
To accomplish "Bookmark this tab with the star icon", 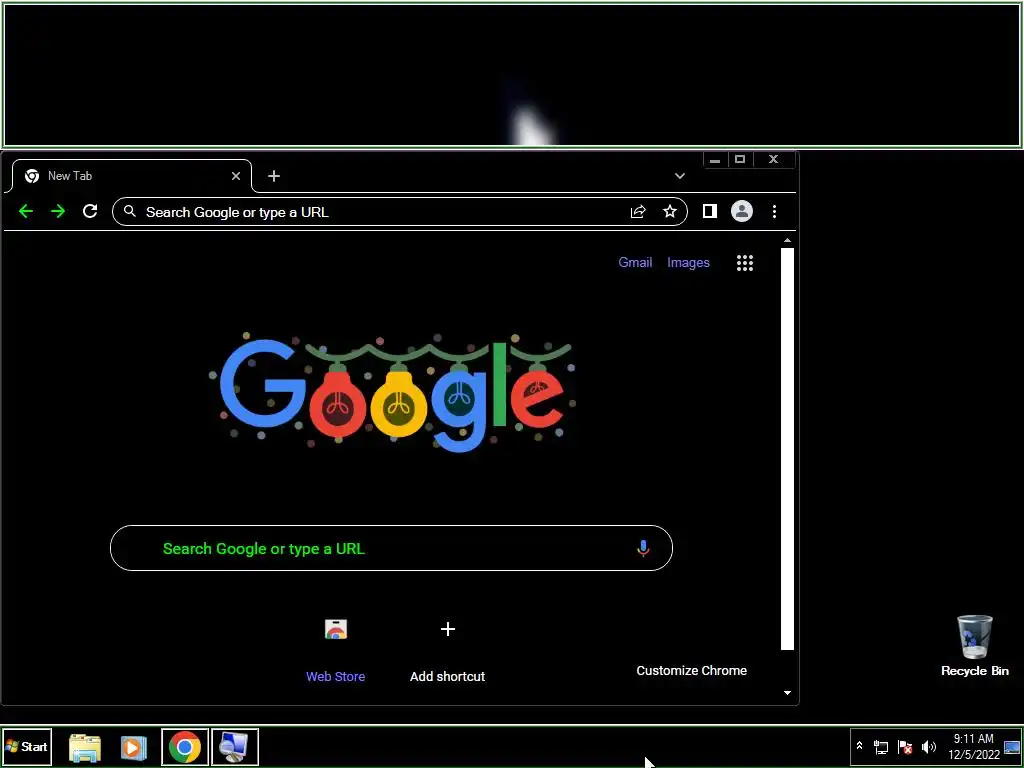I will point(669,212).
